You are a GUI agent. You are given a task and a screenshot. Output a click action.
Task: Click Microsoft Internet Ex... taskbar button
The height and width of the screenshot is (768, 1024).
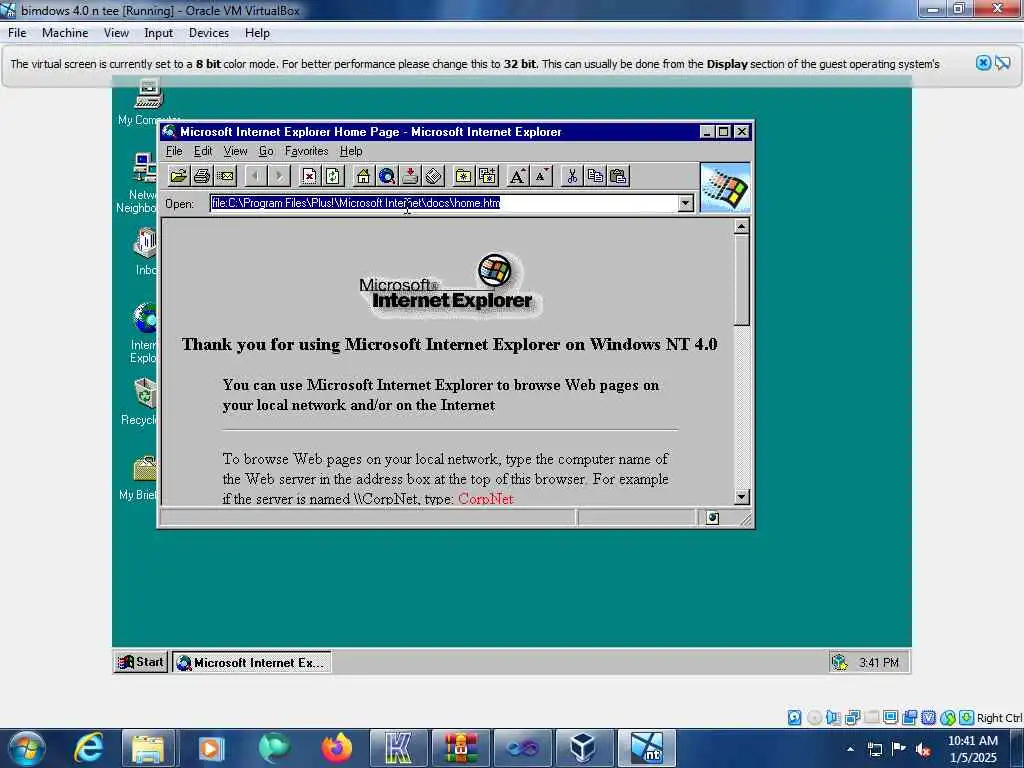click(x=251, y=662)
